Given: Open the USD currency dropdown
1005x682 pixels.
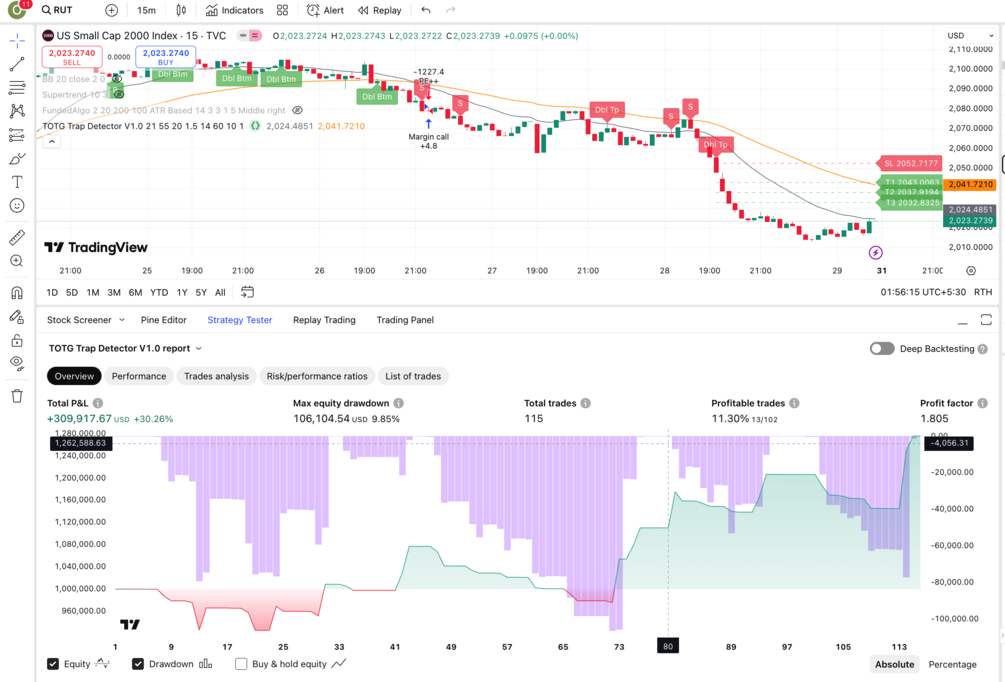Looking at the screenshot, I should pos(970,36).
